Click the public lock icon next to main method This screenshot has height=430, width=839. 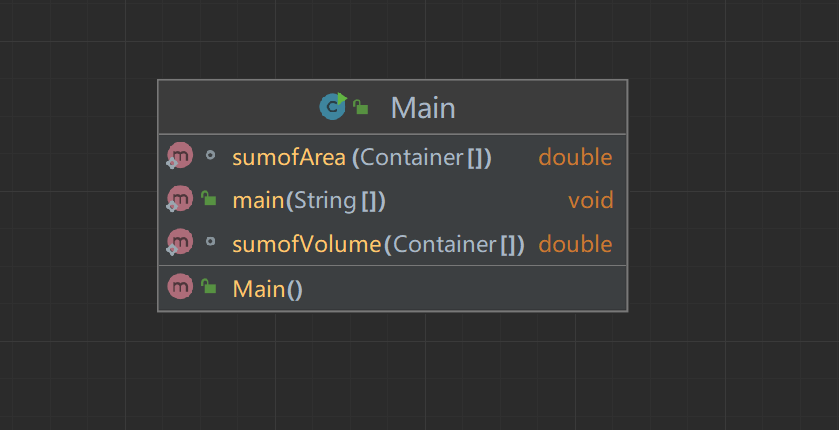[209, 199]
